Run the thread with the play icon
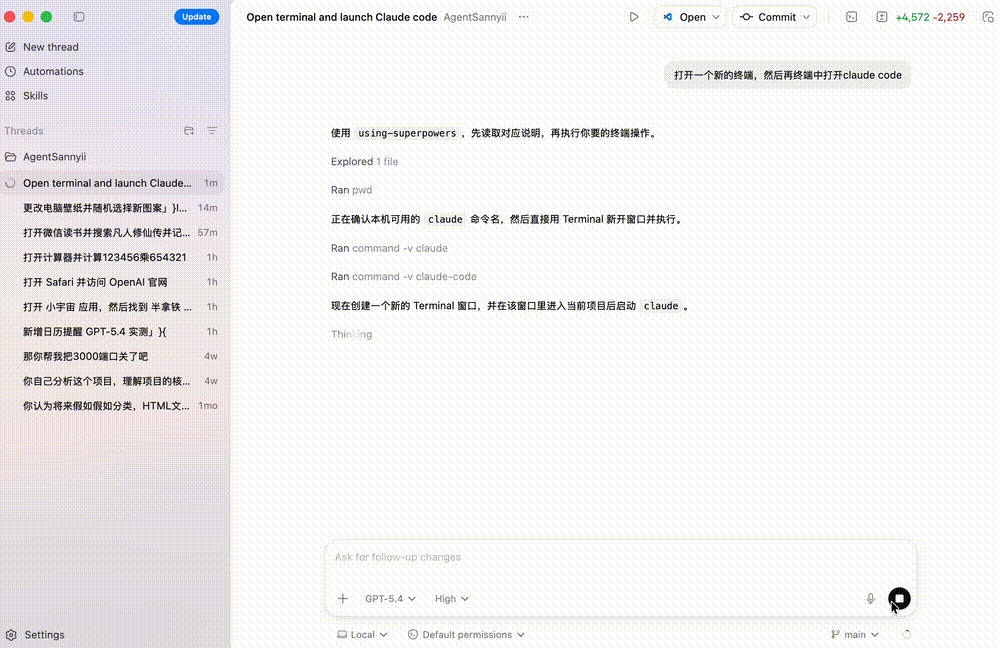 coord(634,17)
